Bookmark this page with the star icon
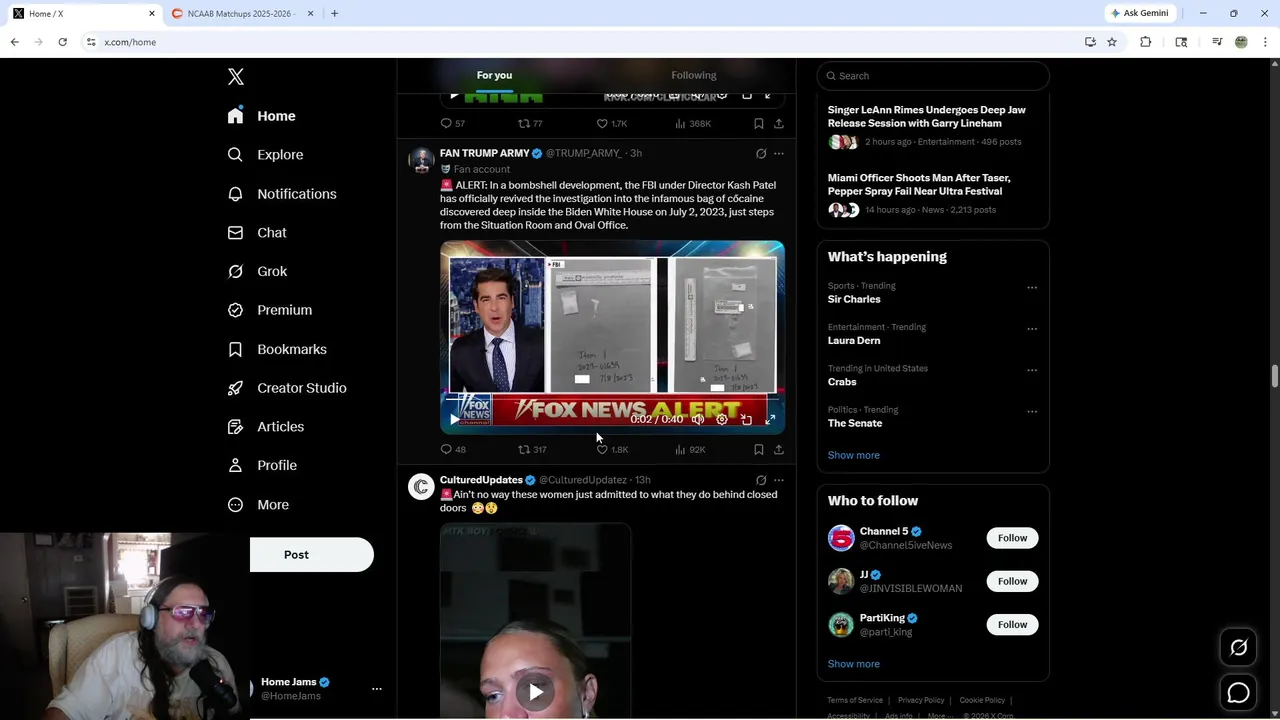The width and height of the screenshot is (1280, 720). (1112, 42)
